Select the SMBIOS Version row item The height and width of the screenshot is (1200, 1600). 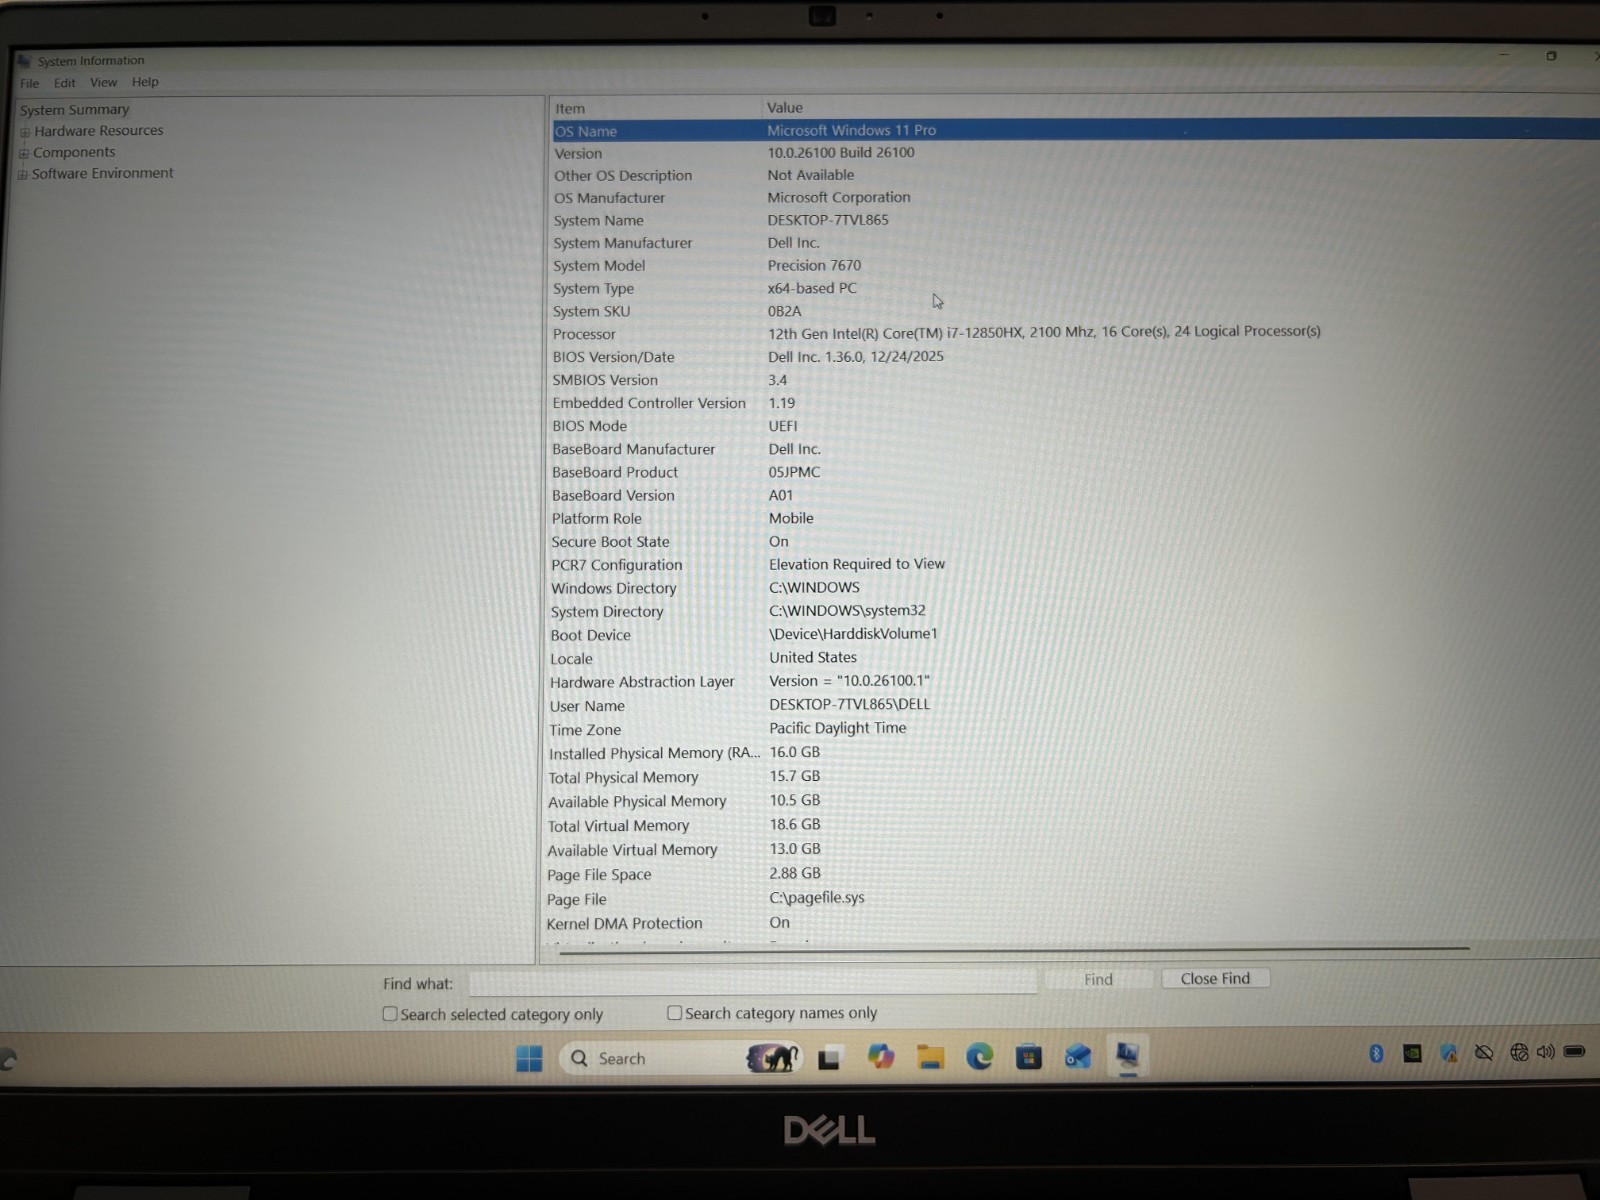tap(605, 380)
